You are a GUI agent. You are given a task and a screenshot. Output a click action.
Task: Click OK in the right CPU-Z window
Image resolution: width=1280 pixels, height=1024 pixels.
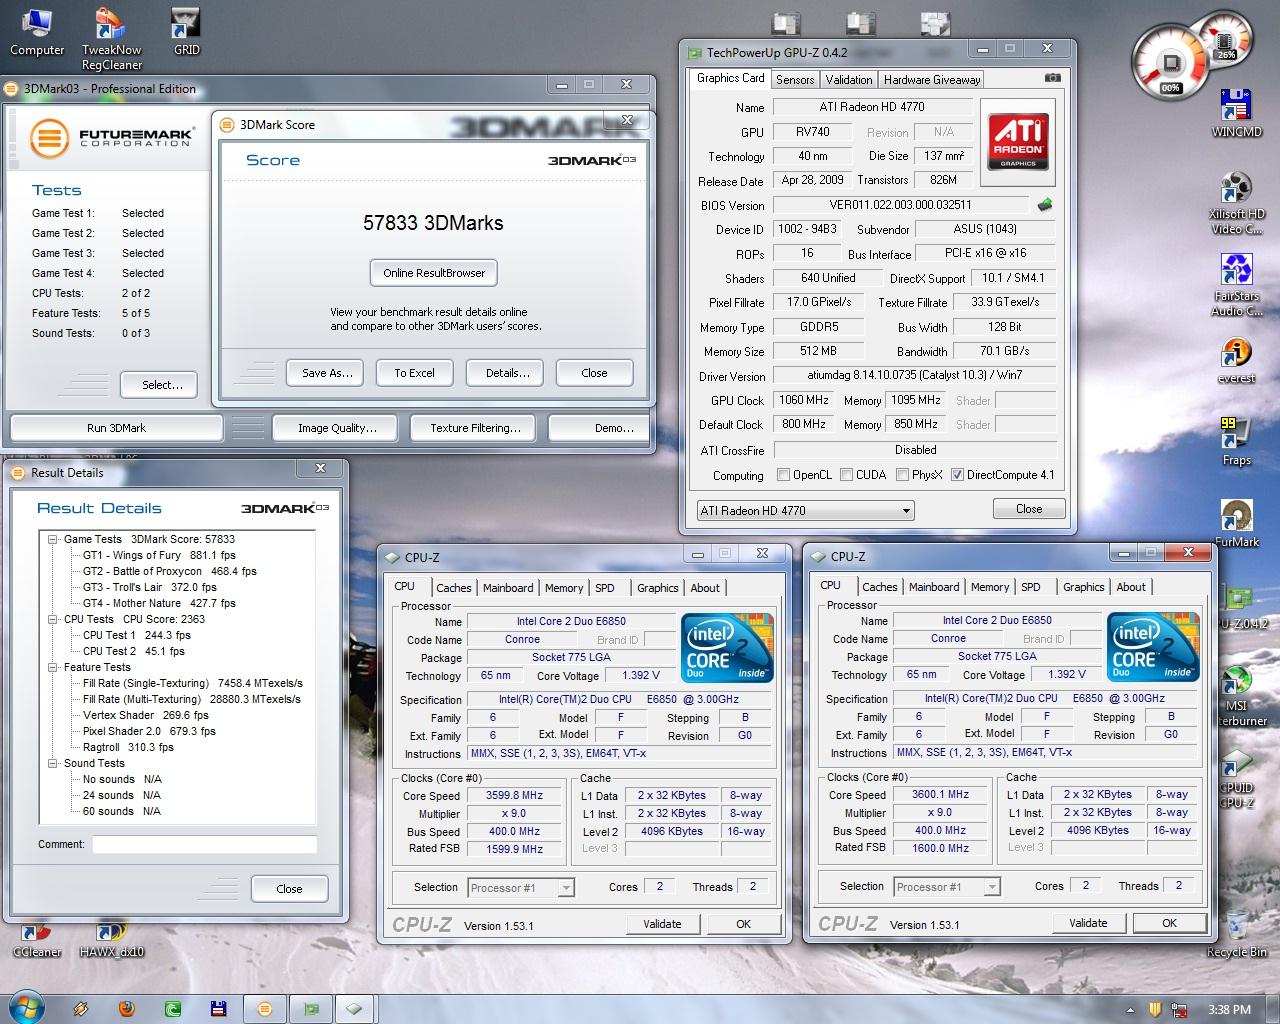point(1169,923)
